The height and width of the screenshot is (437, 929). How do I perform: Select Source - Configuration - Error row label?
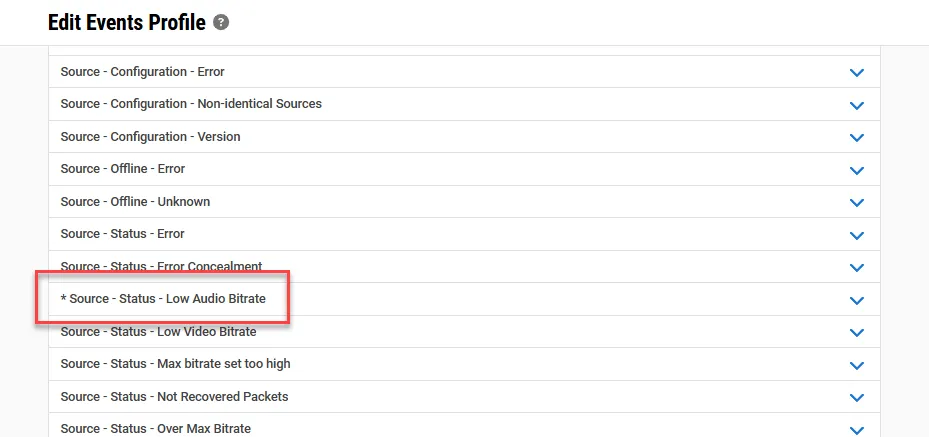(x=142, y=72)
